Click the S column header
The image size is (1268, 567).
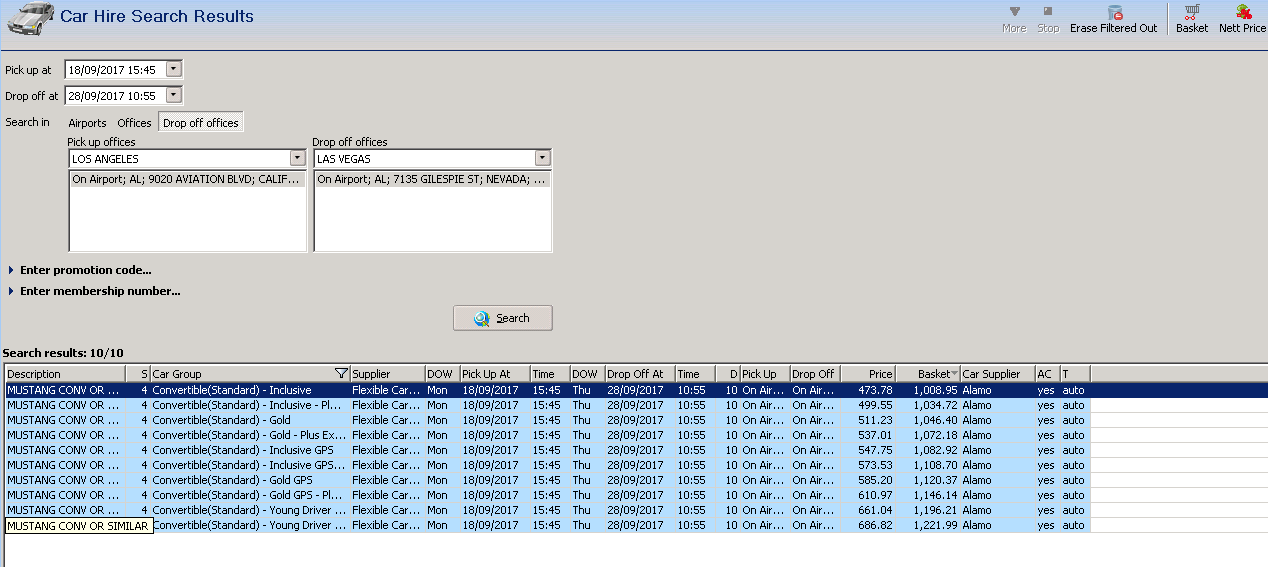[x=138, y=374]
